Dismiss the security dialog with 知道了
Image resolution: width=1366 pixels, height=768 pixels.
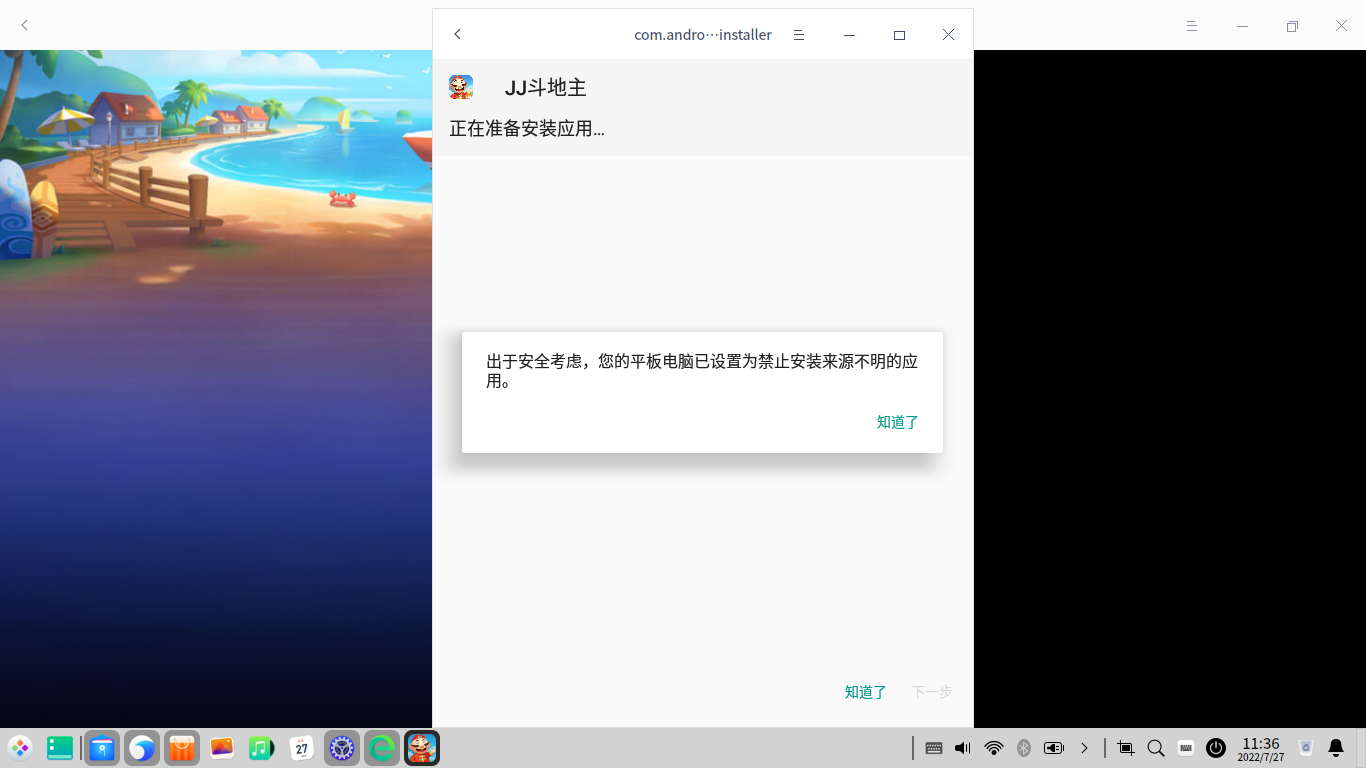897,422
